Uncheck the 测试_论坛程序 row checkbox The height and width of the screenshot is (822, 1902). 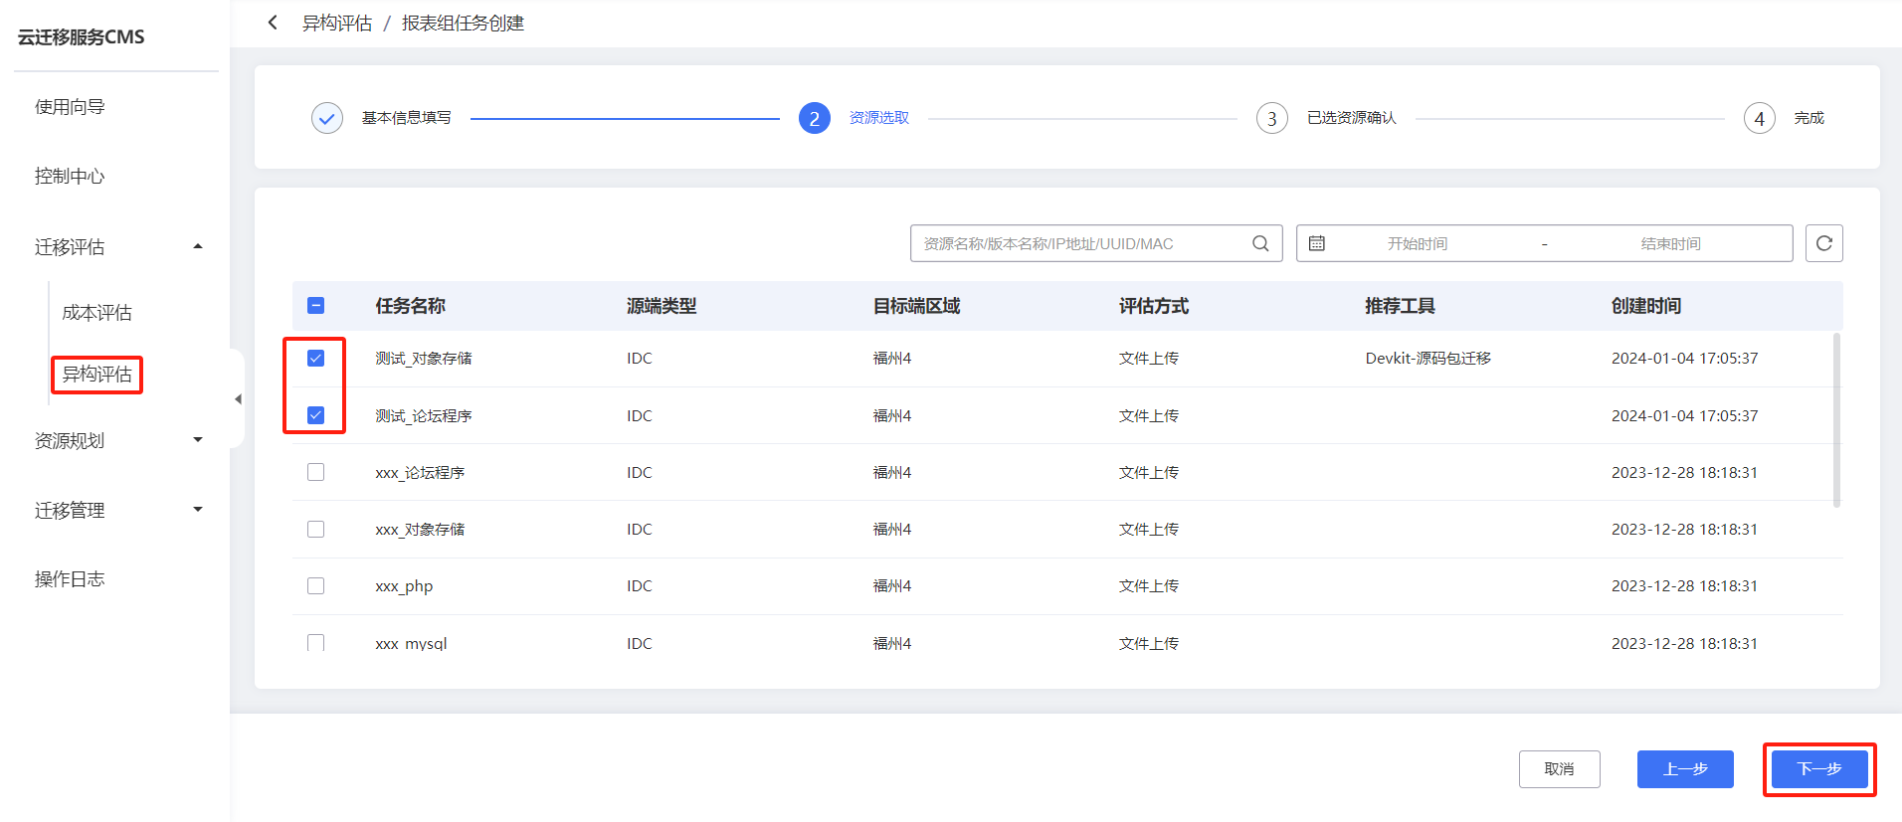316,415
